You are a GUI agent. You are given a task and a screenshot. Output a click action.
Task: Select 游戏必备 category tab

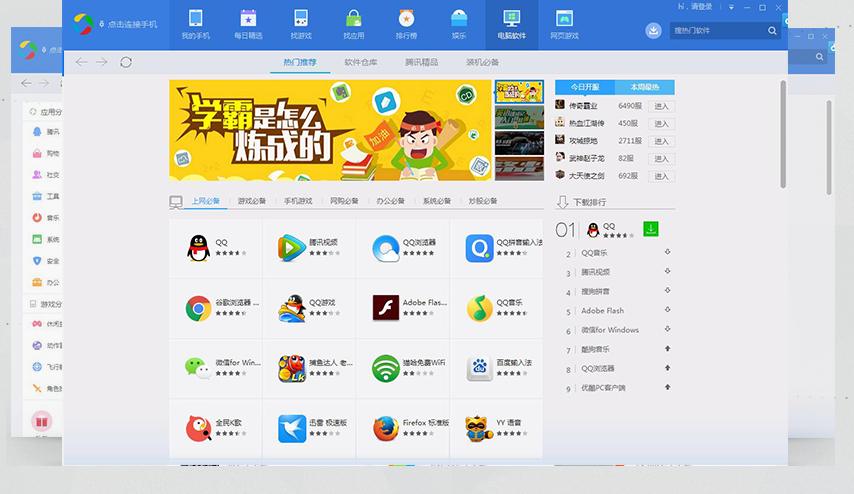click(252, 201)
